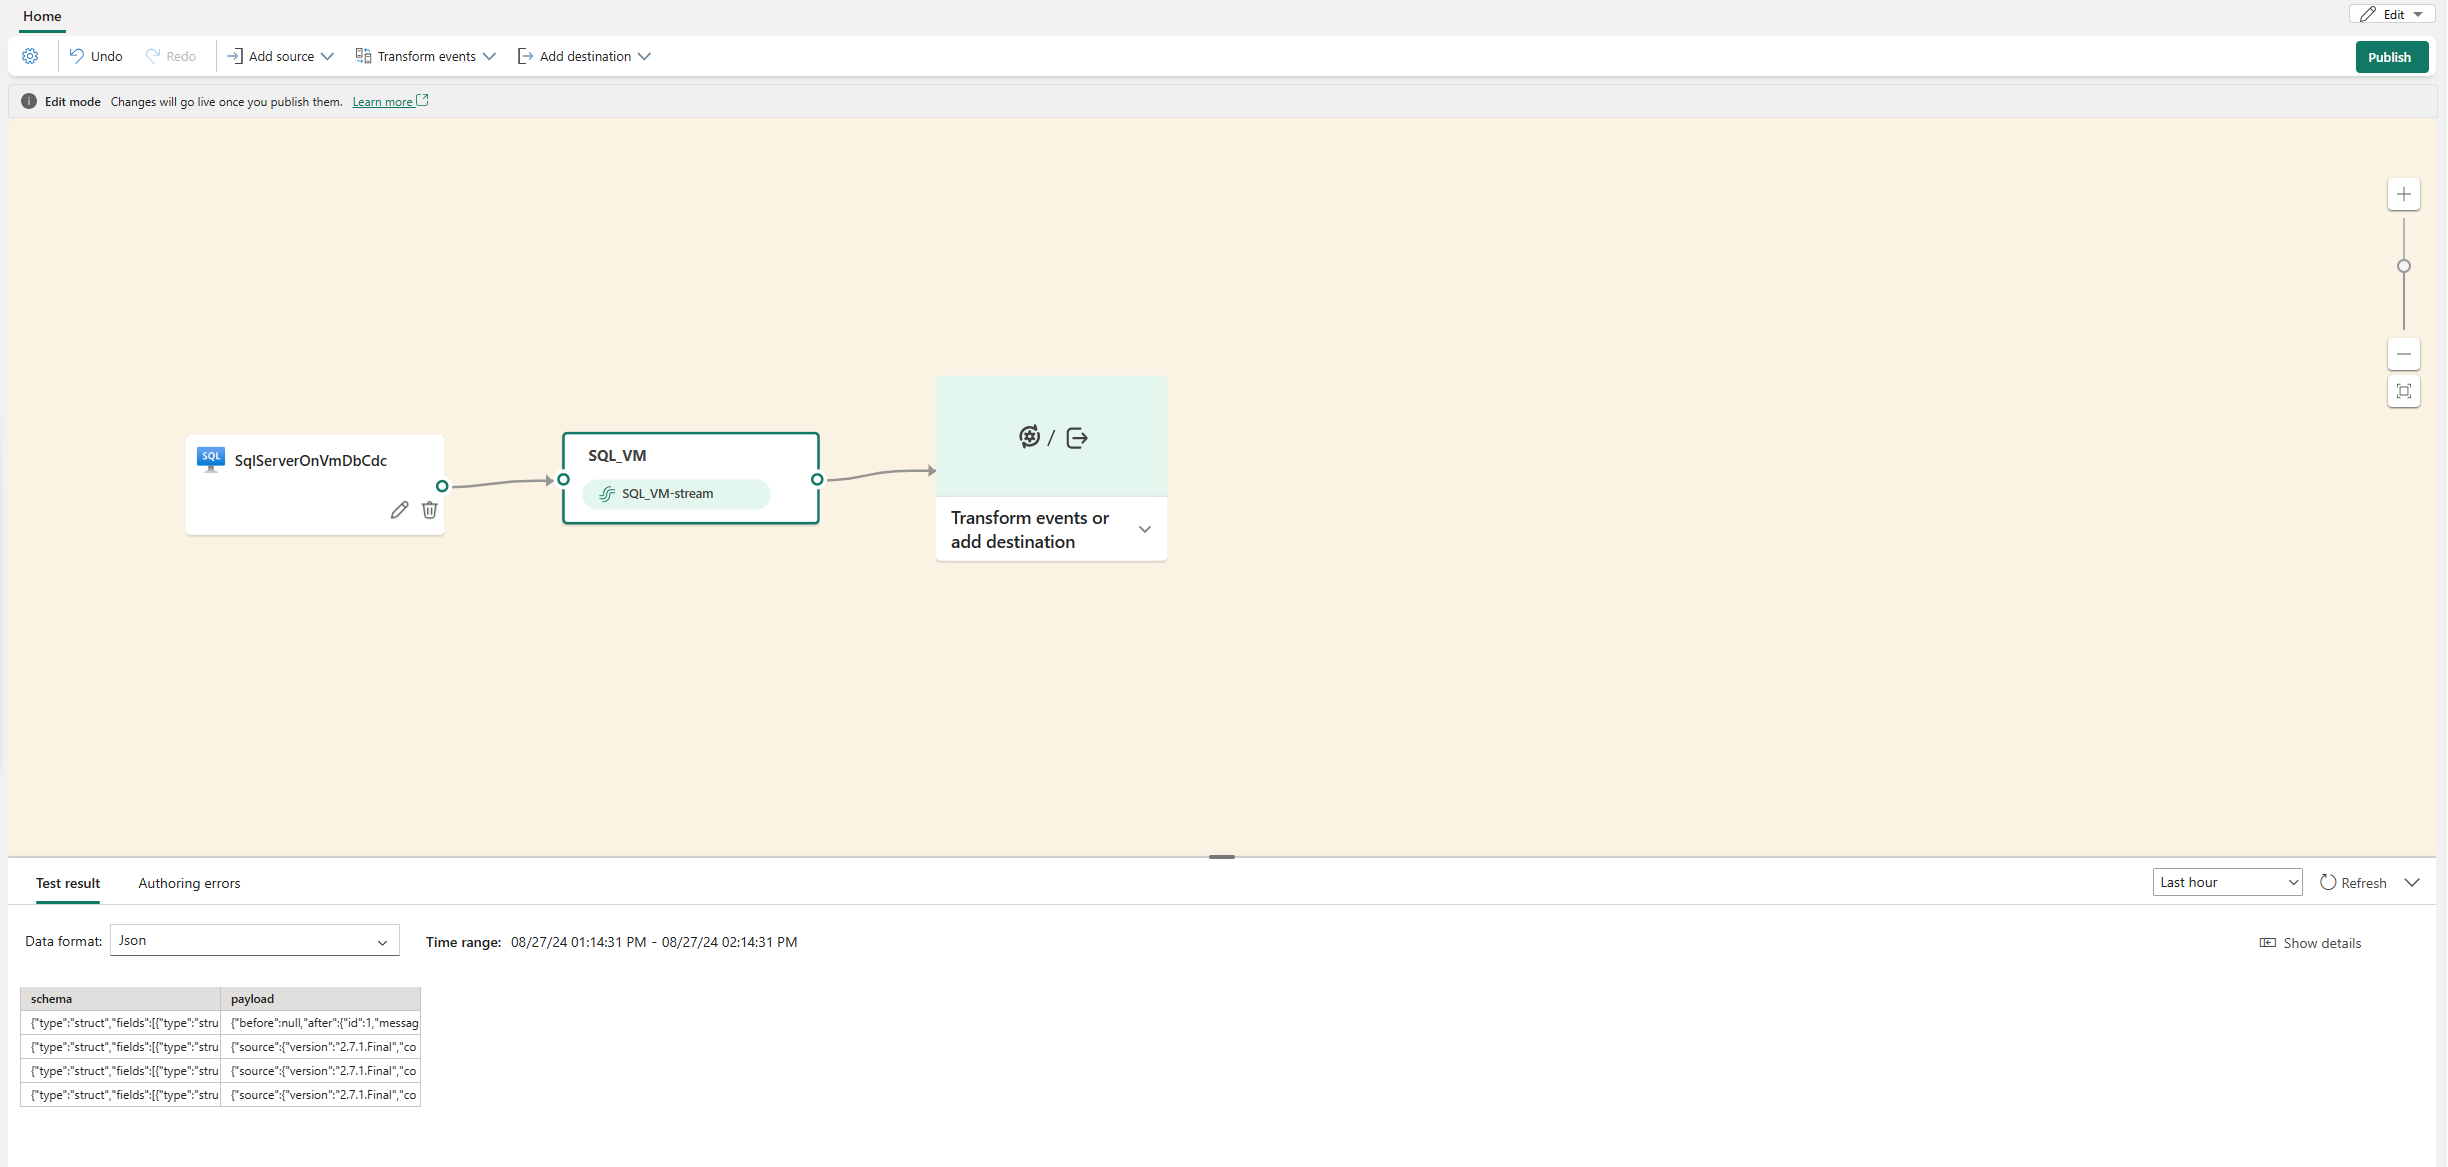The width and height of the screenshot is (2448, 1167).
Task: Fit the diagram to the view
Action: coord(2404,392)
